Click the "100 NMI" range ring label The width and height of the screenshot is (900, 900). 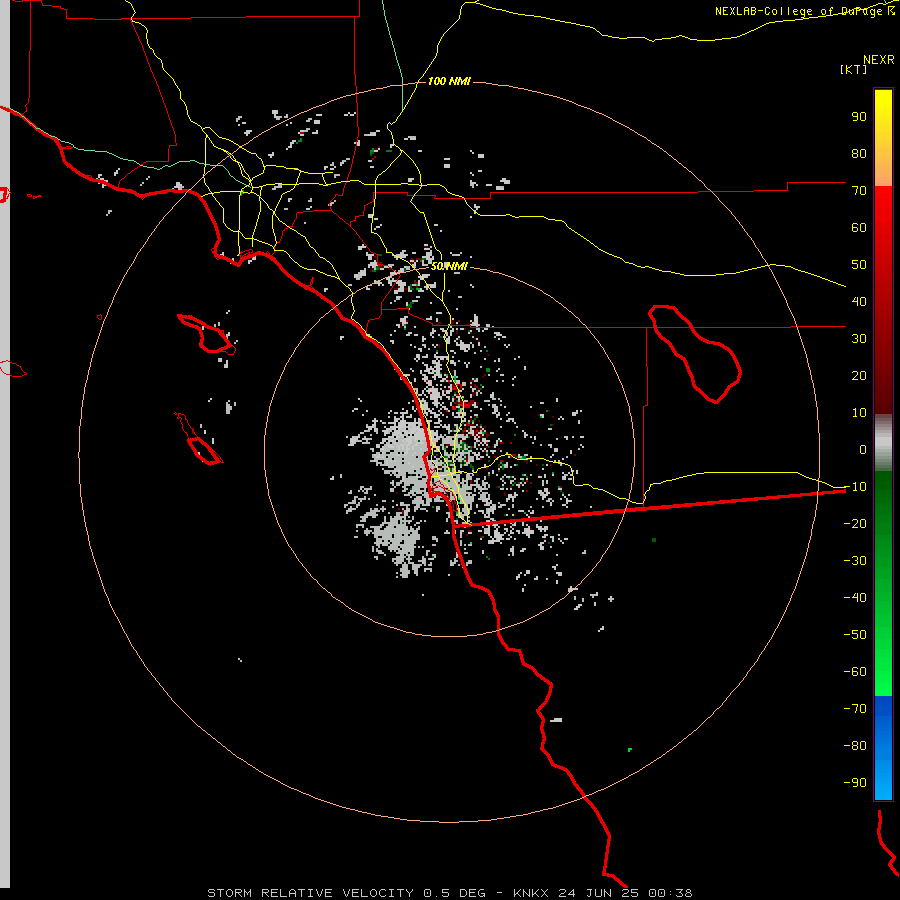point(449,82)
